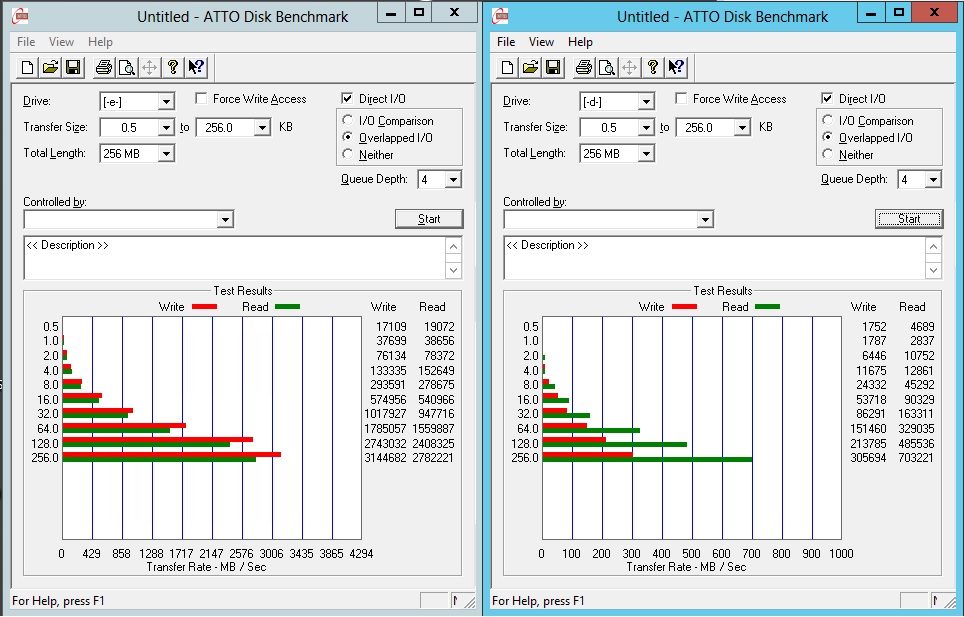Enable Force Write Access in right window
Screen dimensions: 964x617
(681, 98)
